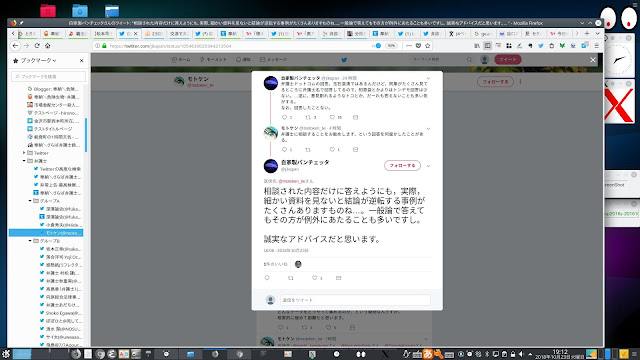The width and height of the screenshot is (640, 360).
Task: Close the active Twitter tab
Action: [x=136, y=33]
